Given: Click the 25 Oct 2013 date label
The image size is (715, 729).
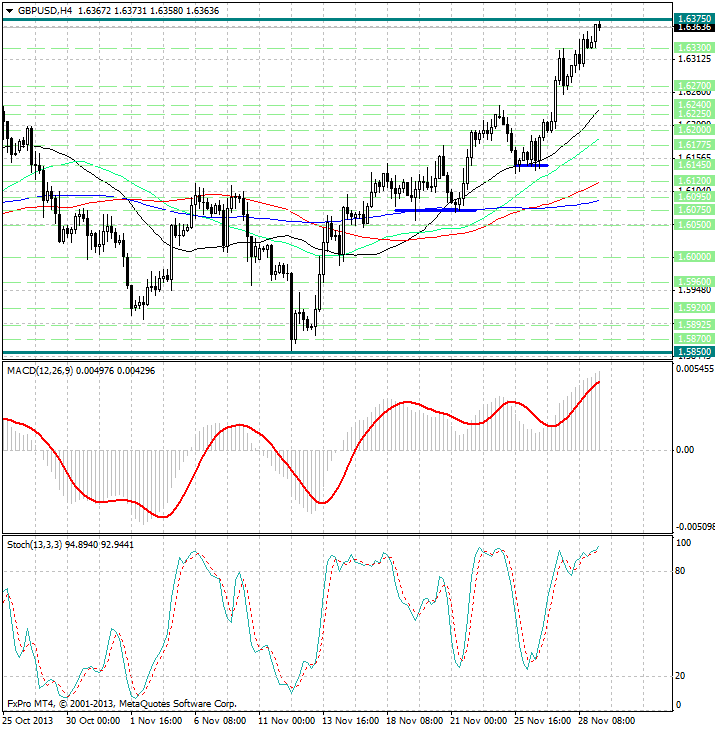Looking at the screenshot, I should (27, 720).
